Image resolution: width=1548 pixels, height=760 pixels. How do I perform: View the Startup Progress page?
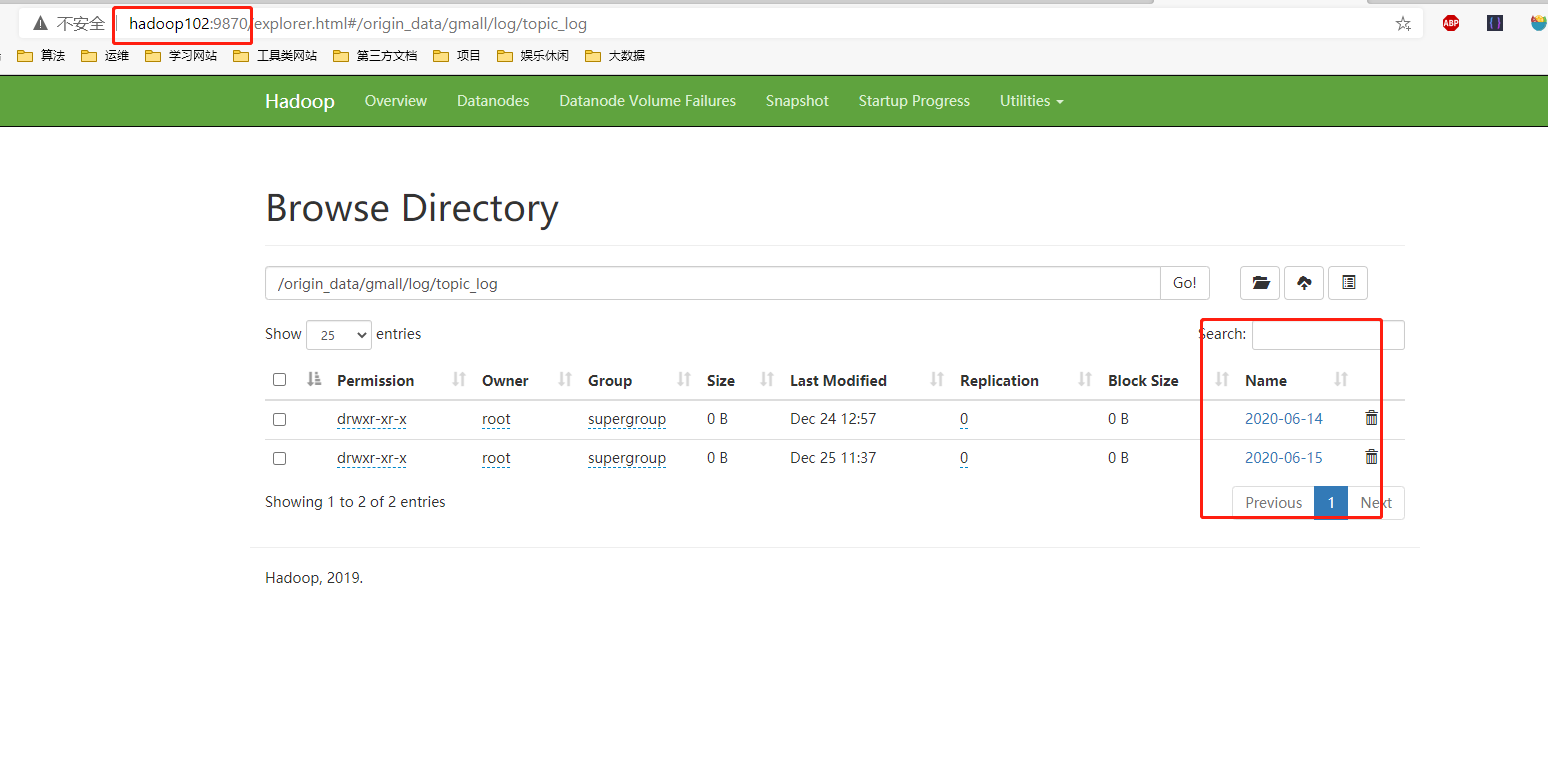[x=914, y=100]
